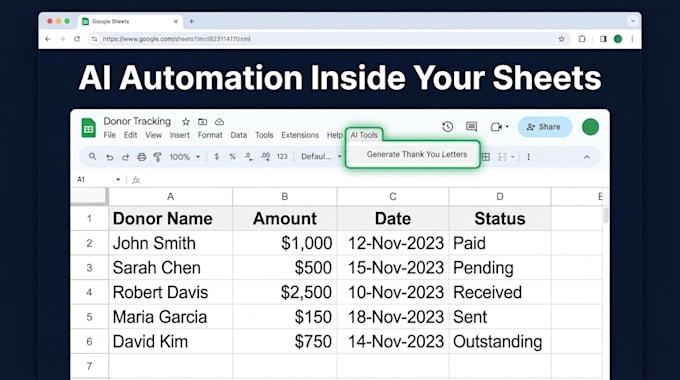Go back in the browser
The height and width of the screenshot is (380, 680).
48,39
